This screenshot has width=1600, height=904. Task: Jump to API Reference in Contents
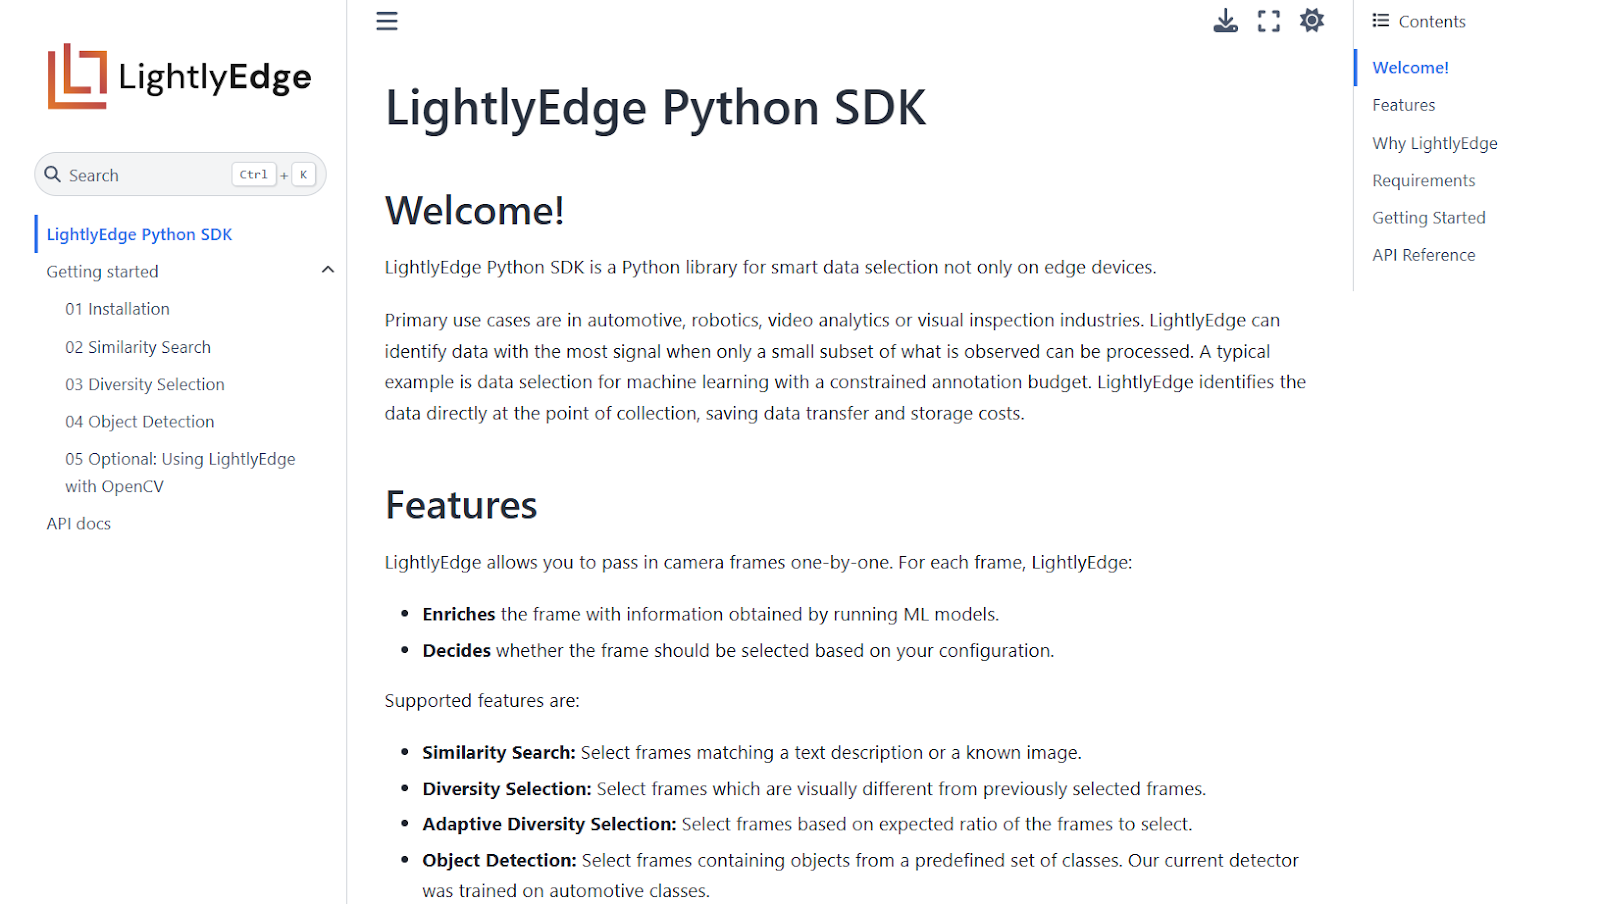coord(1423,255)
